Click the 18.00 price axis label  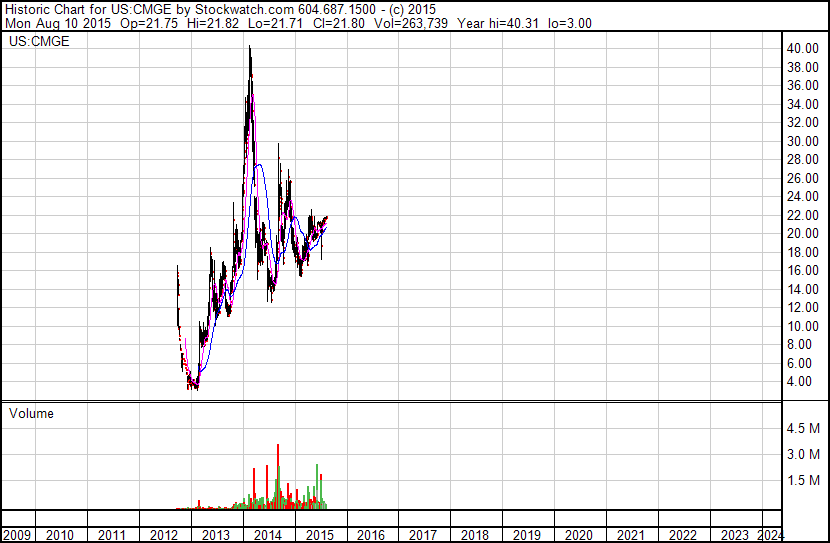pyautogui.click(x=802, y=252)
